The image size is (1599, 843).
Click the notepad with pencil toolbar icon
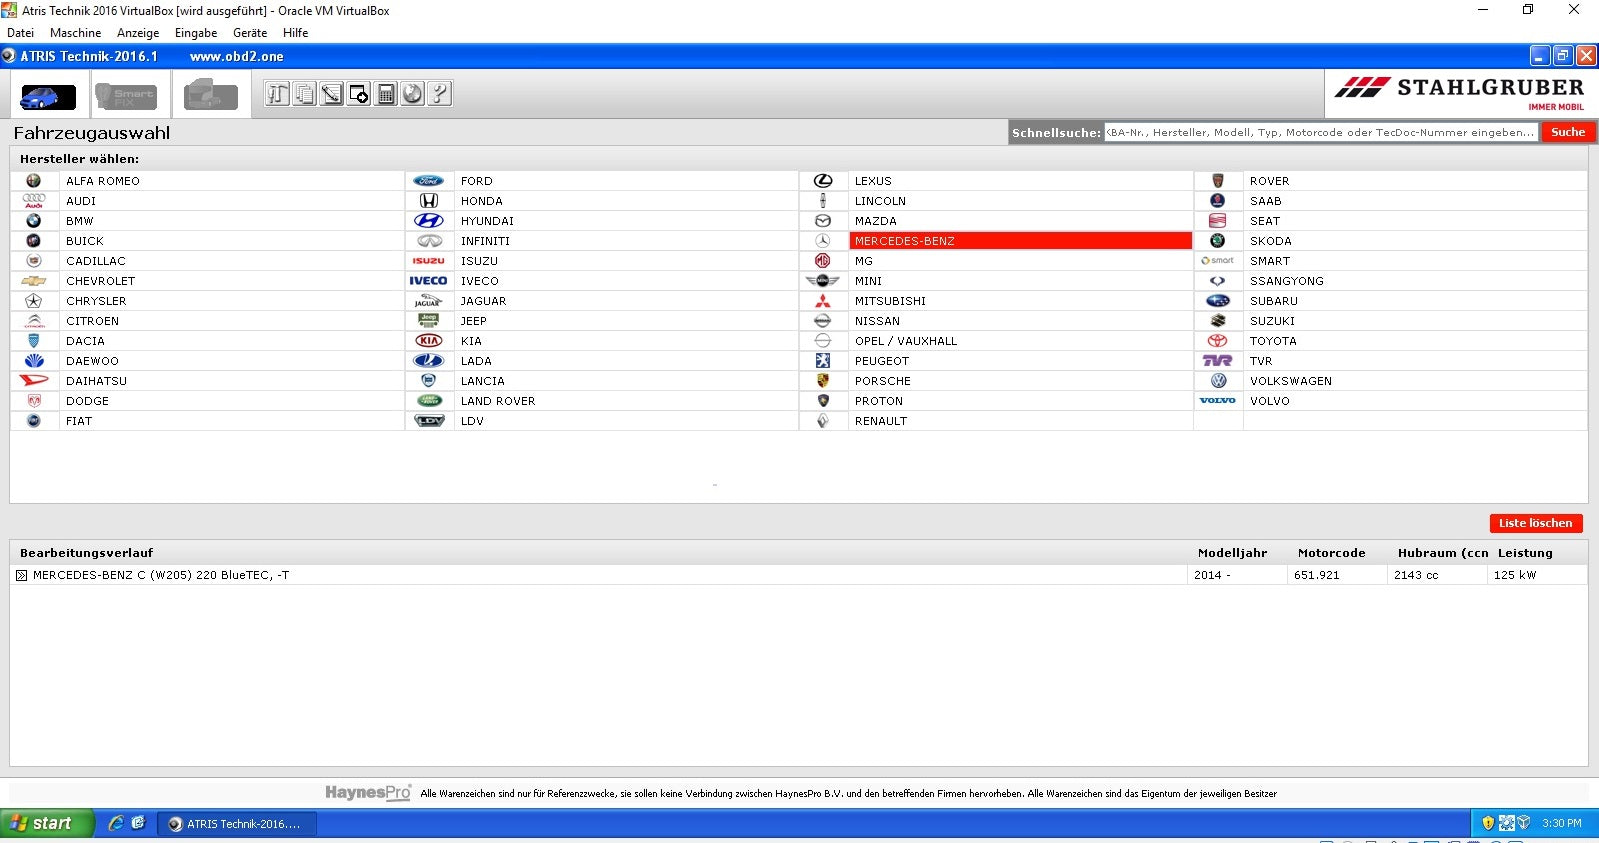coord(331,94)
